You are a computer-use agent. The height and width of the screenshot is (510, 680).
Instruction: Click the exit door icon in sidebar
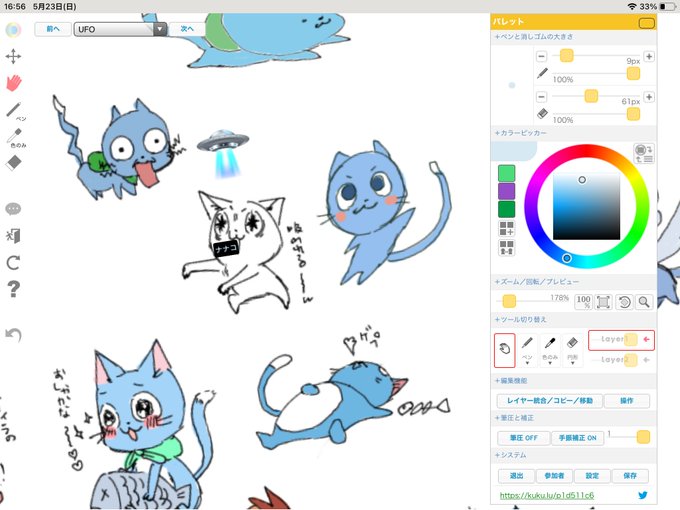13,236
